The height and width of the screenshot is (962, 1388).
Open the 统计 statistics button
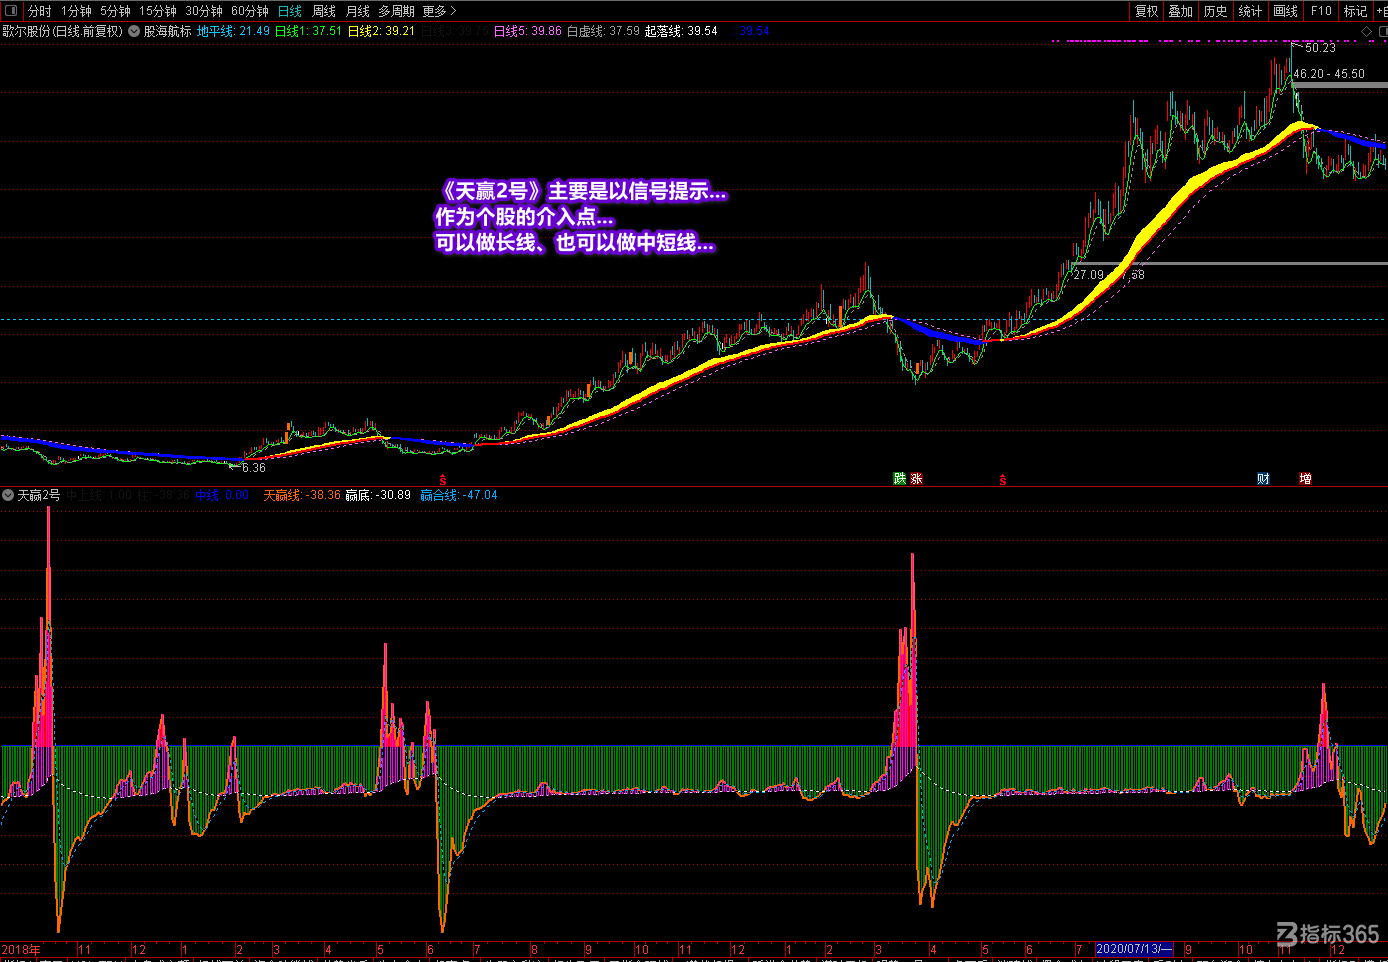(1250, 11)
